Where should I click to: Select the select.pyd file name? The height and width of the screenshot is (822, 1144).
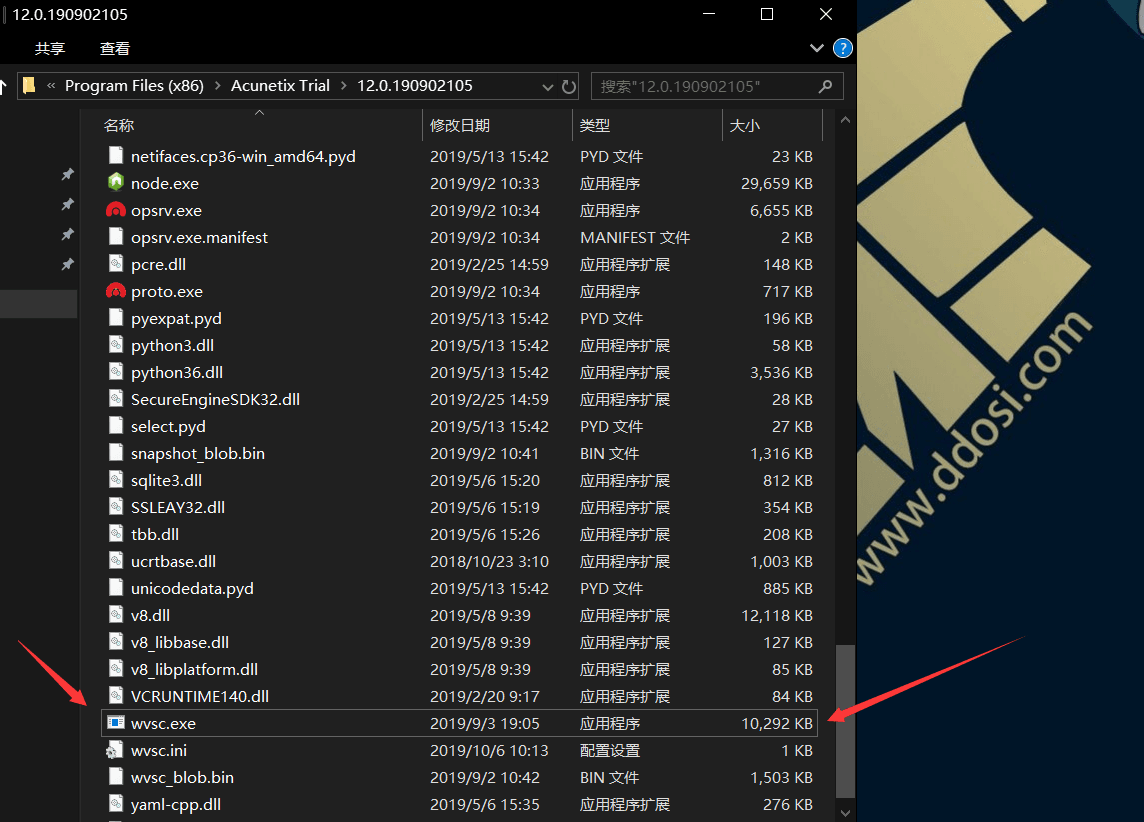pos(168,426)
